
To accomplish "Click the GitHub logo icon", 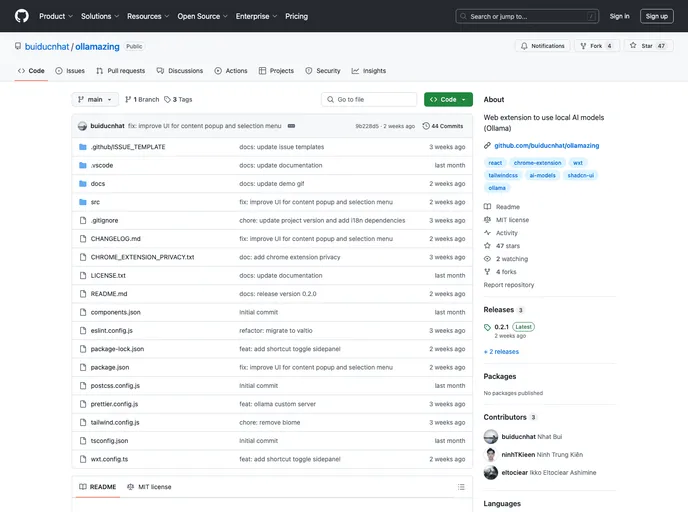I will [x=21, y=16].
